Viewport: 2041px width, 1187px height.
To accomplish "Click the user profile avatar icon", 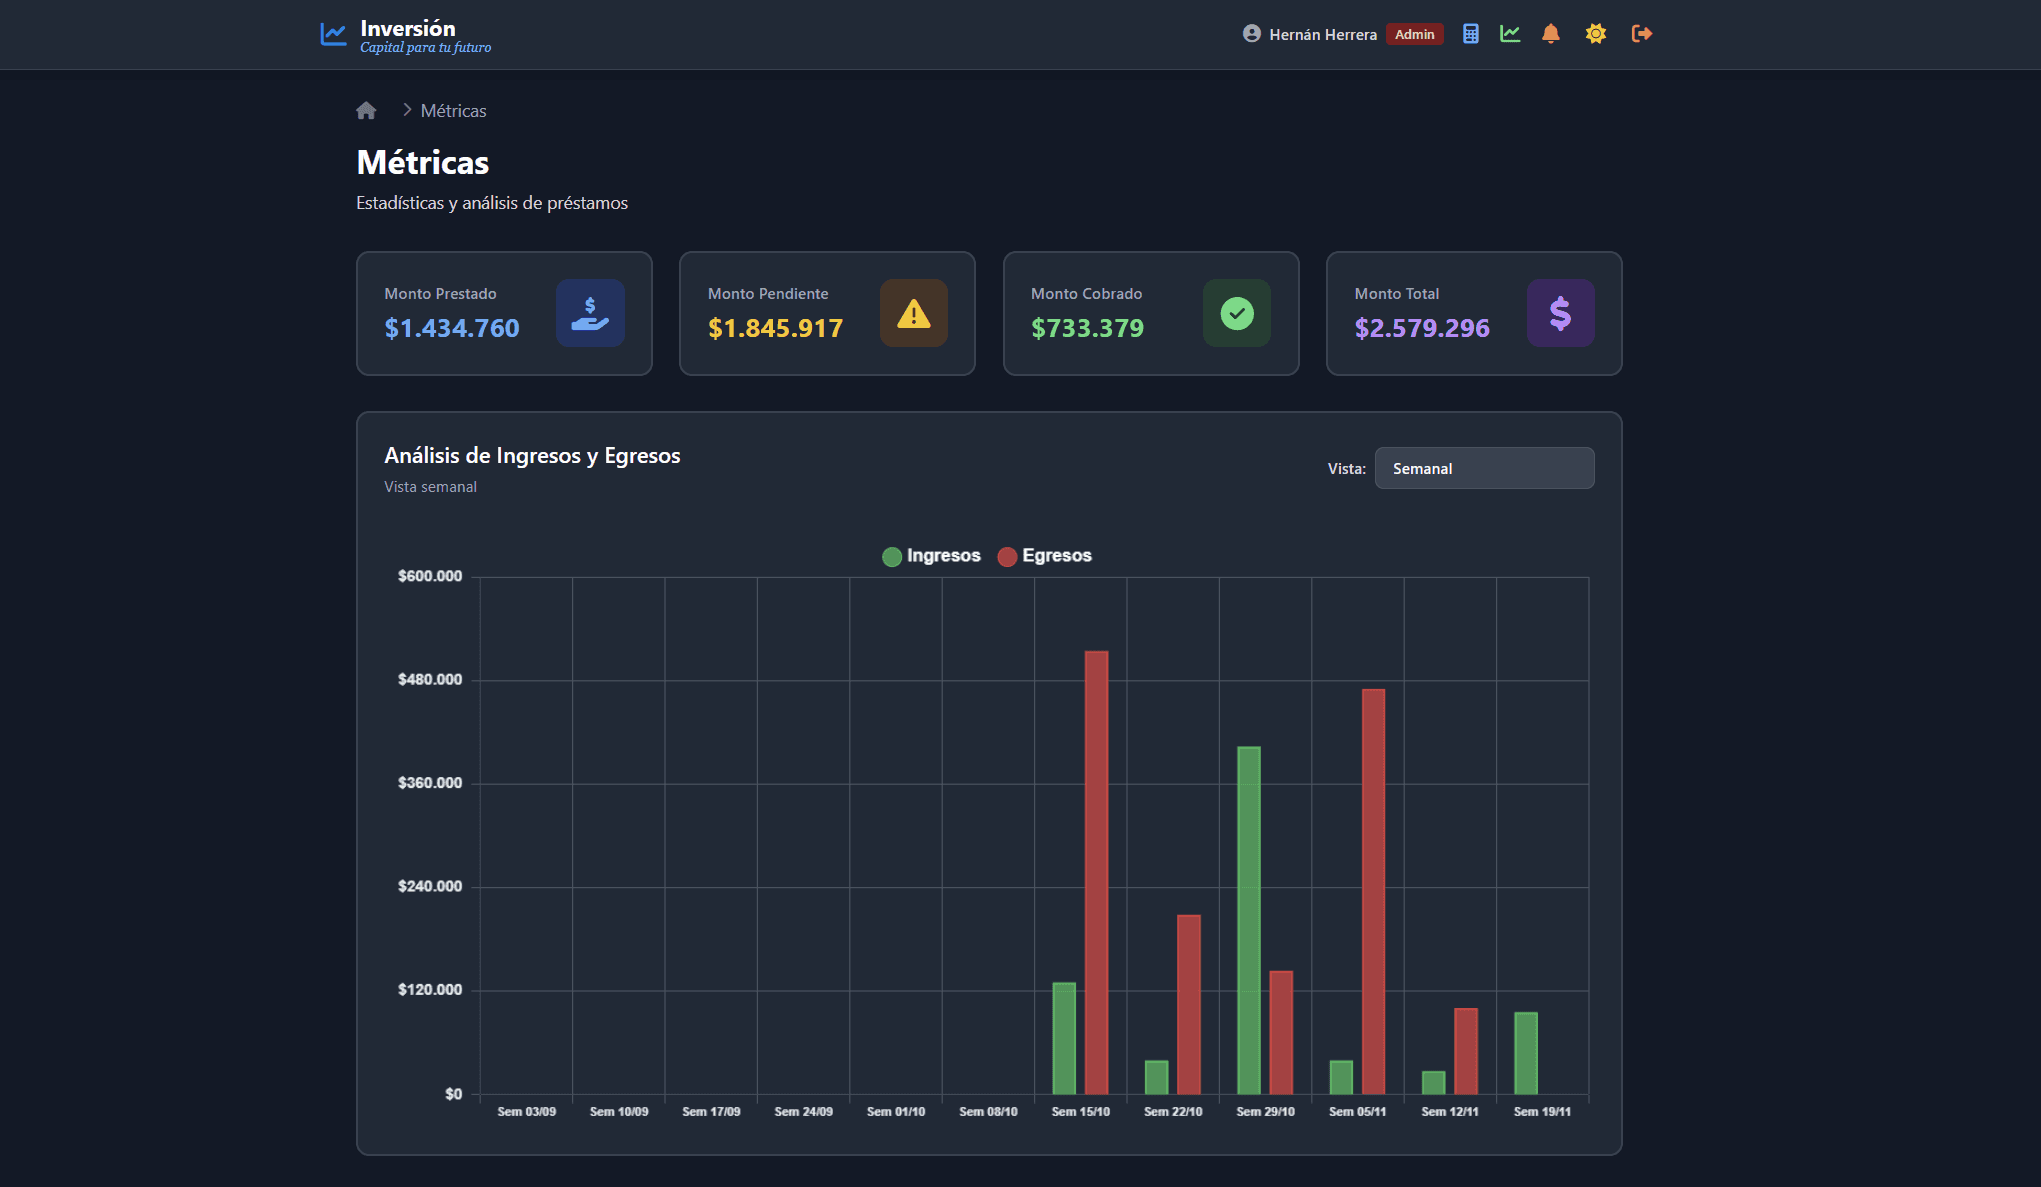I will click(1251, 34).
